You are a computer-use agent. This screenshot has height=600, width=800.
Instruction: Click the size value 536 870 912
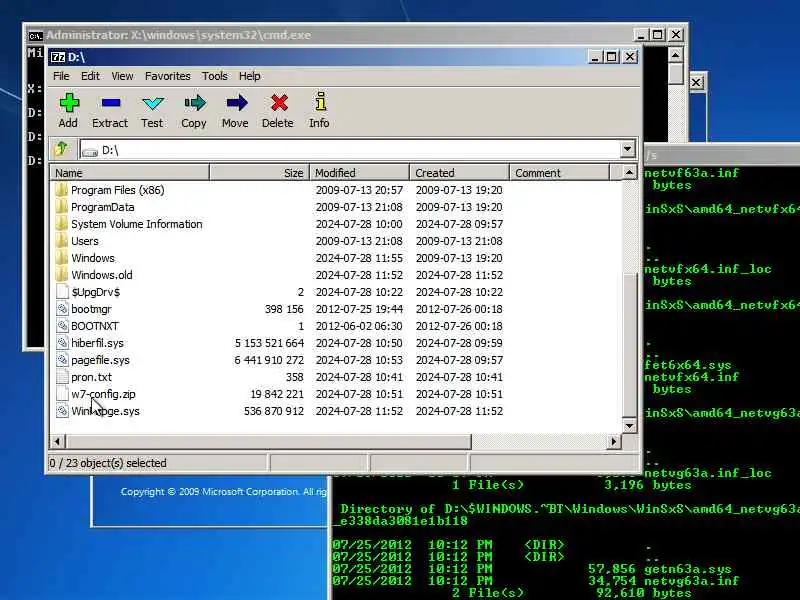pos(273,411)
